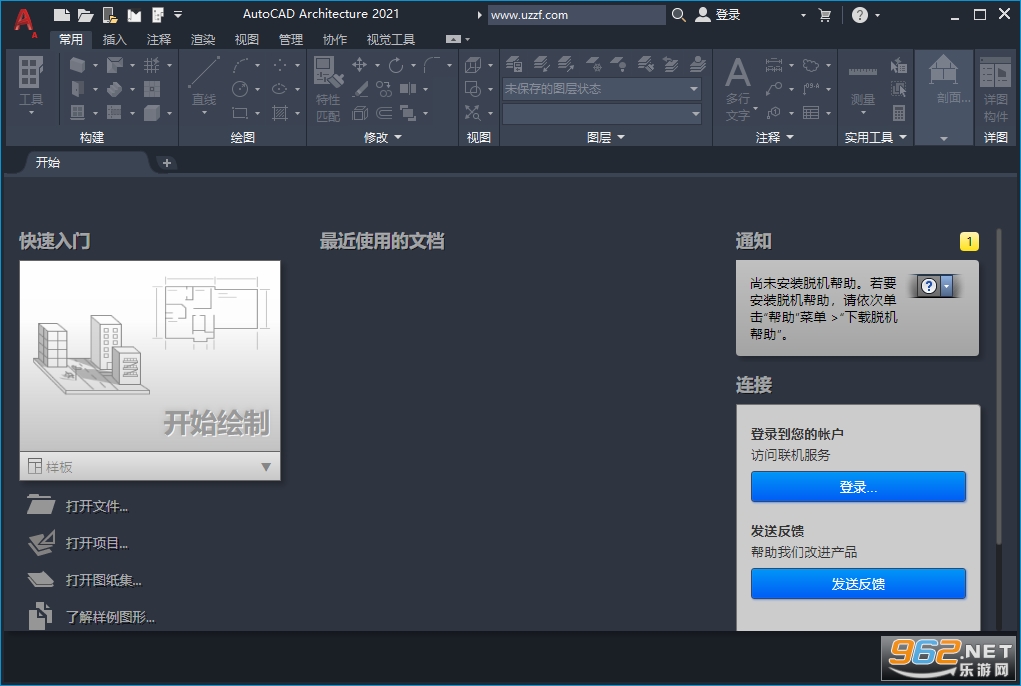This screenshot has width=1021, height=686.
Task: Open the empty layer dropdown below layer state
Action: [x=602, y=114]
